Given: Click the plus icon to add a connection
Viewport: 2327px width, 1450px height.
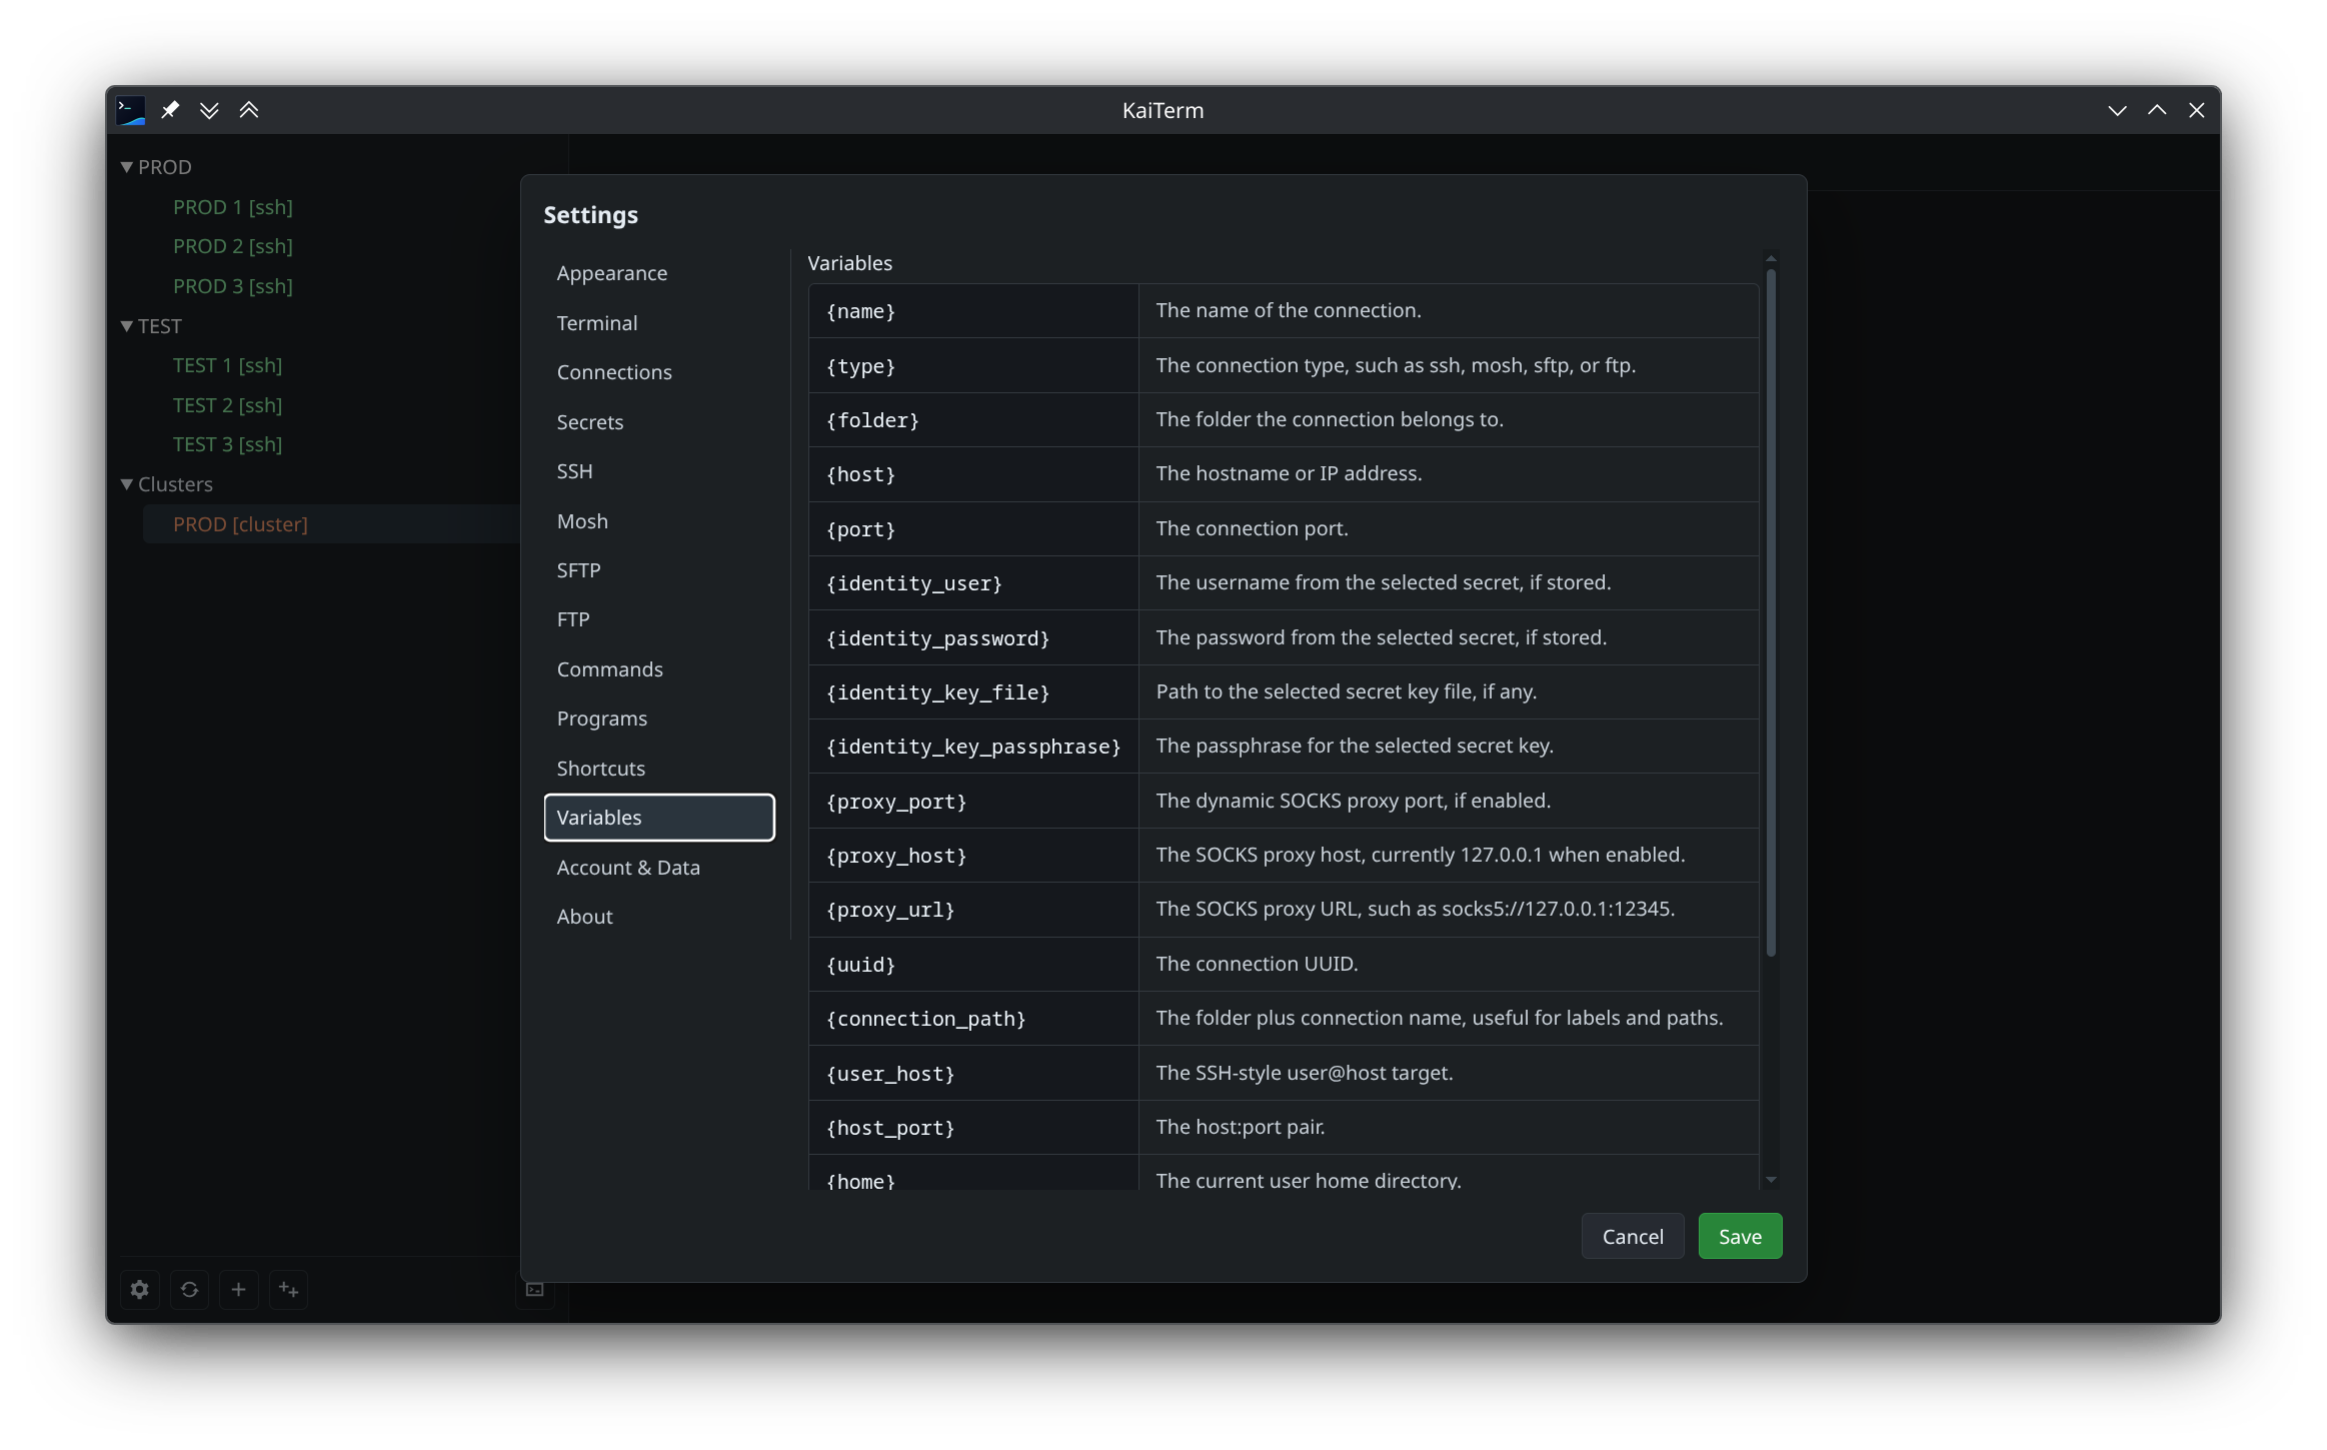Looking at the screenshot, I should pyautogui.click(x=238, y=1289).
